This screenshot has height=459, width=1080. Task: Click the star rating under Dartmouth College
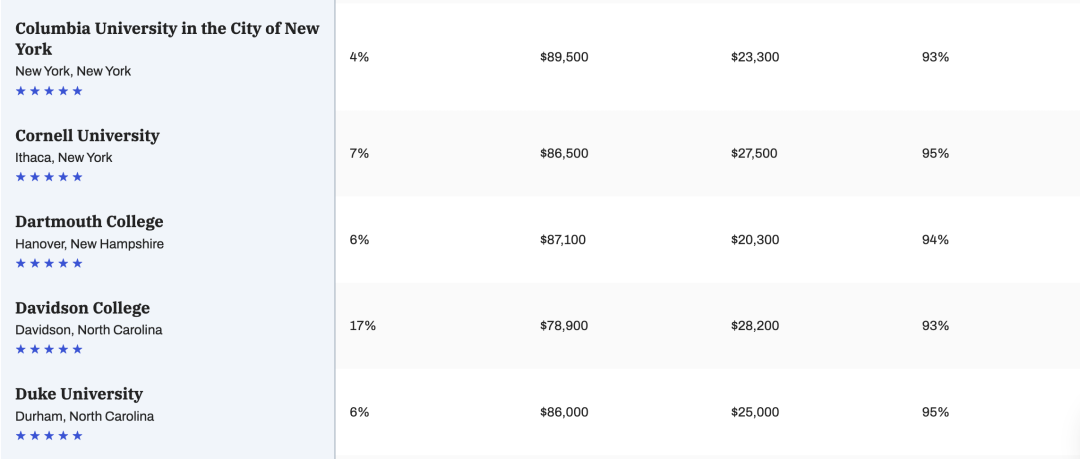point(49,263)
